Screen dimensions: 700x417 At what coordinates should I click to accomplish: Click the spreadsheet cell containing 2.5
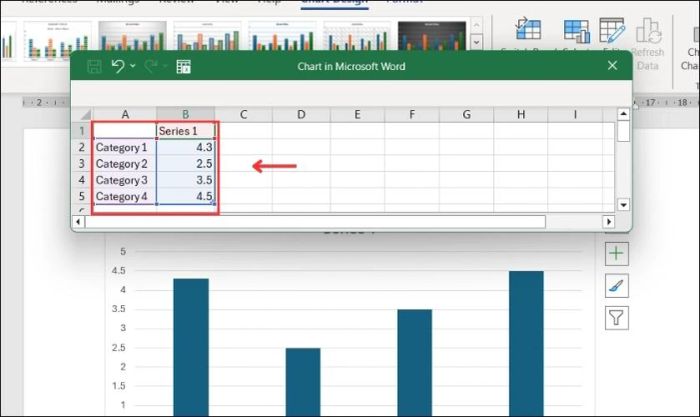pyautogui.click(x=186, y=164)
